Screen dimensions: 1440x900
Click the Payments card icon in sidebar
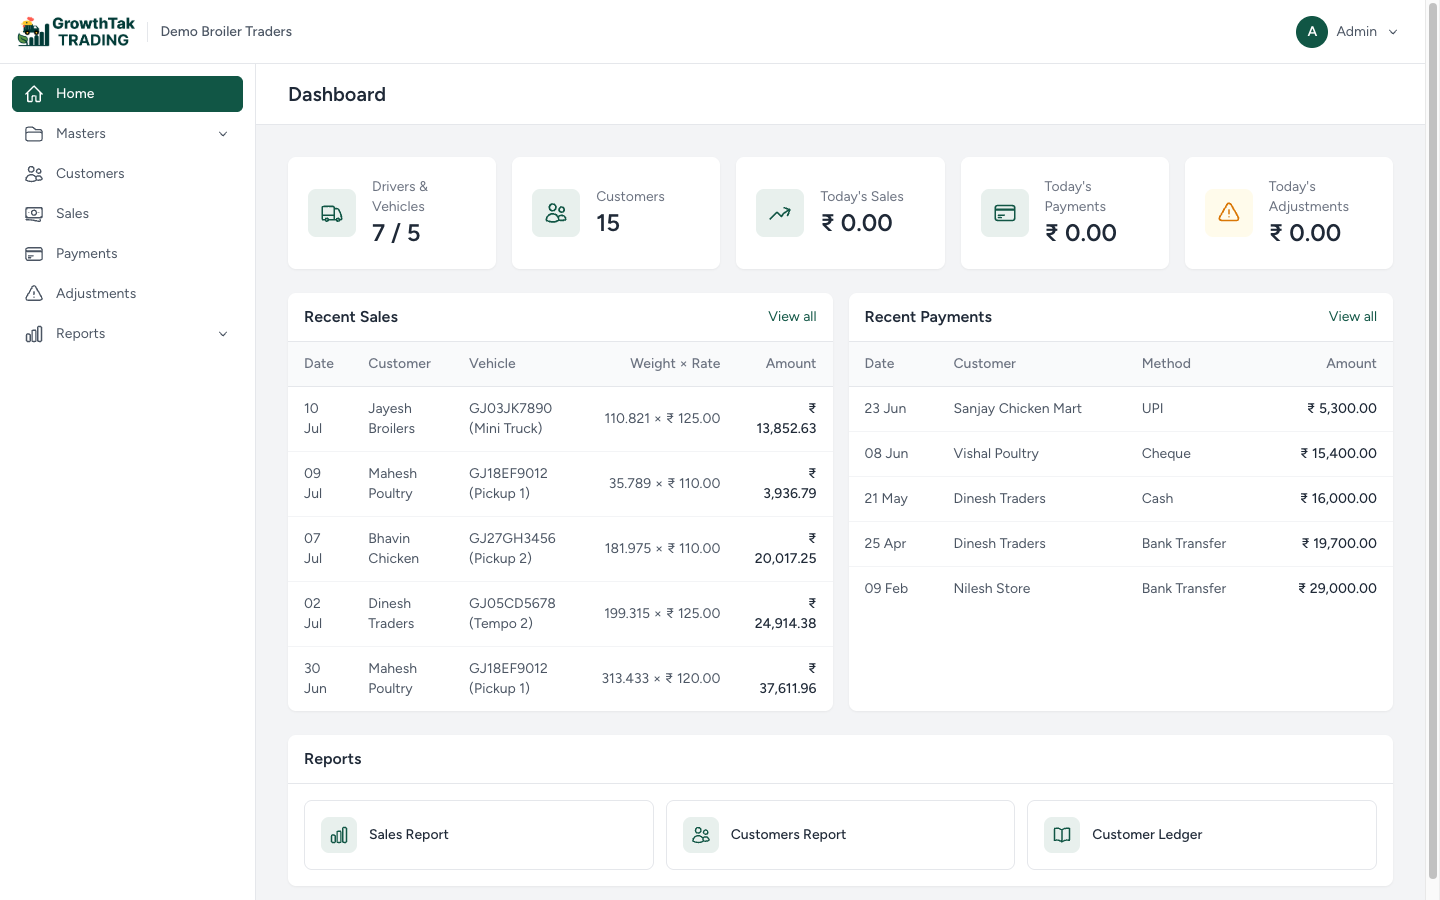(34, 254)
